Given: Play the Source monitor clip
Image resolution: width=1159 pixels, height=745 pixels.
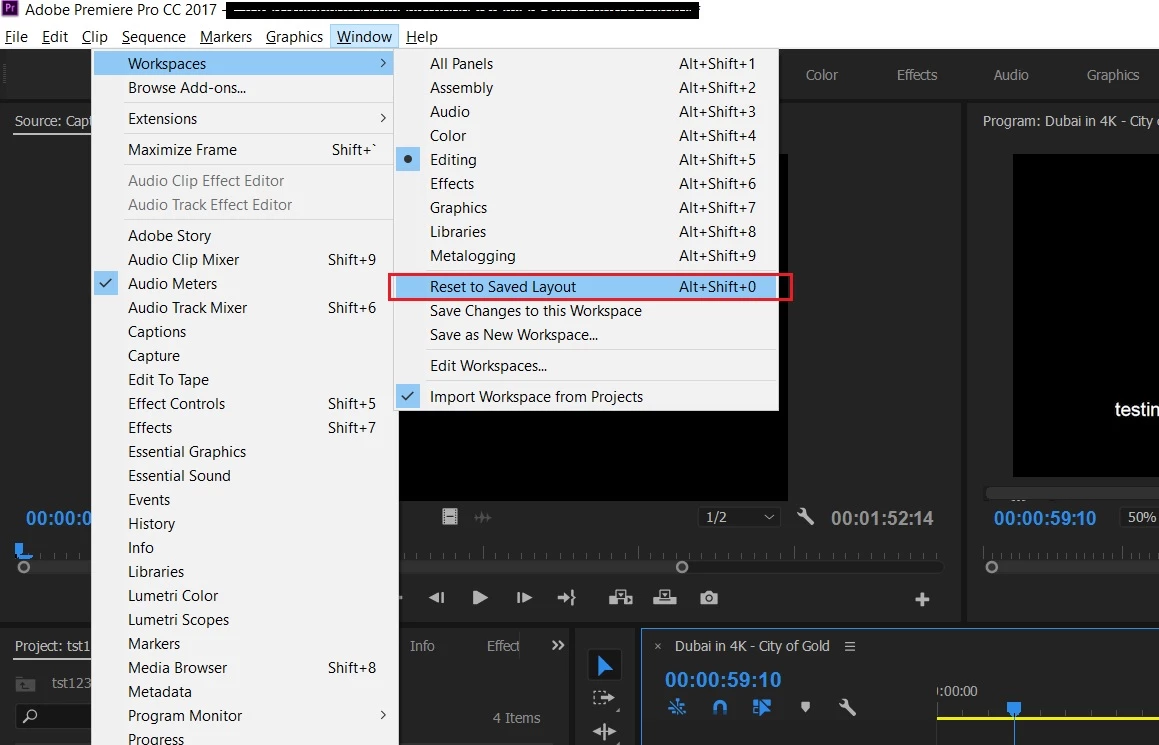Looking at the screenshot, I should (480, 597).
